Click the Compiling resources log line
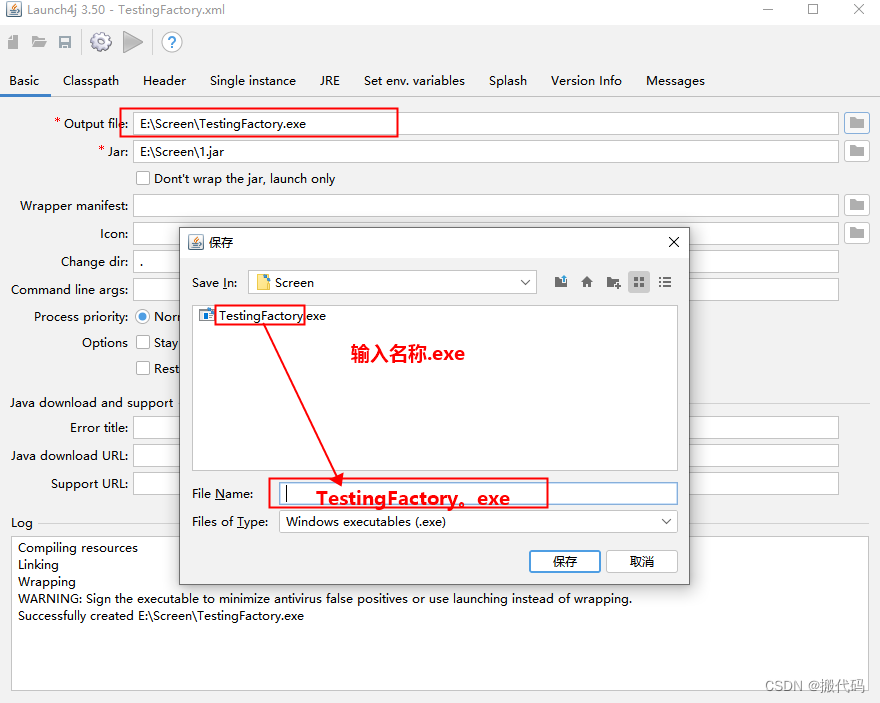The image size is (880, 703). pos(78,548)
